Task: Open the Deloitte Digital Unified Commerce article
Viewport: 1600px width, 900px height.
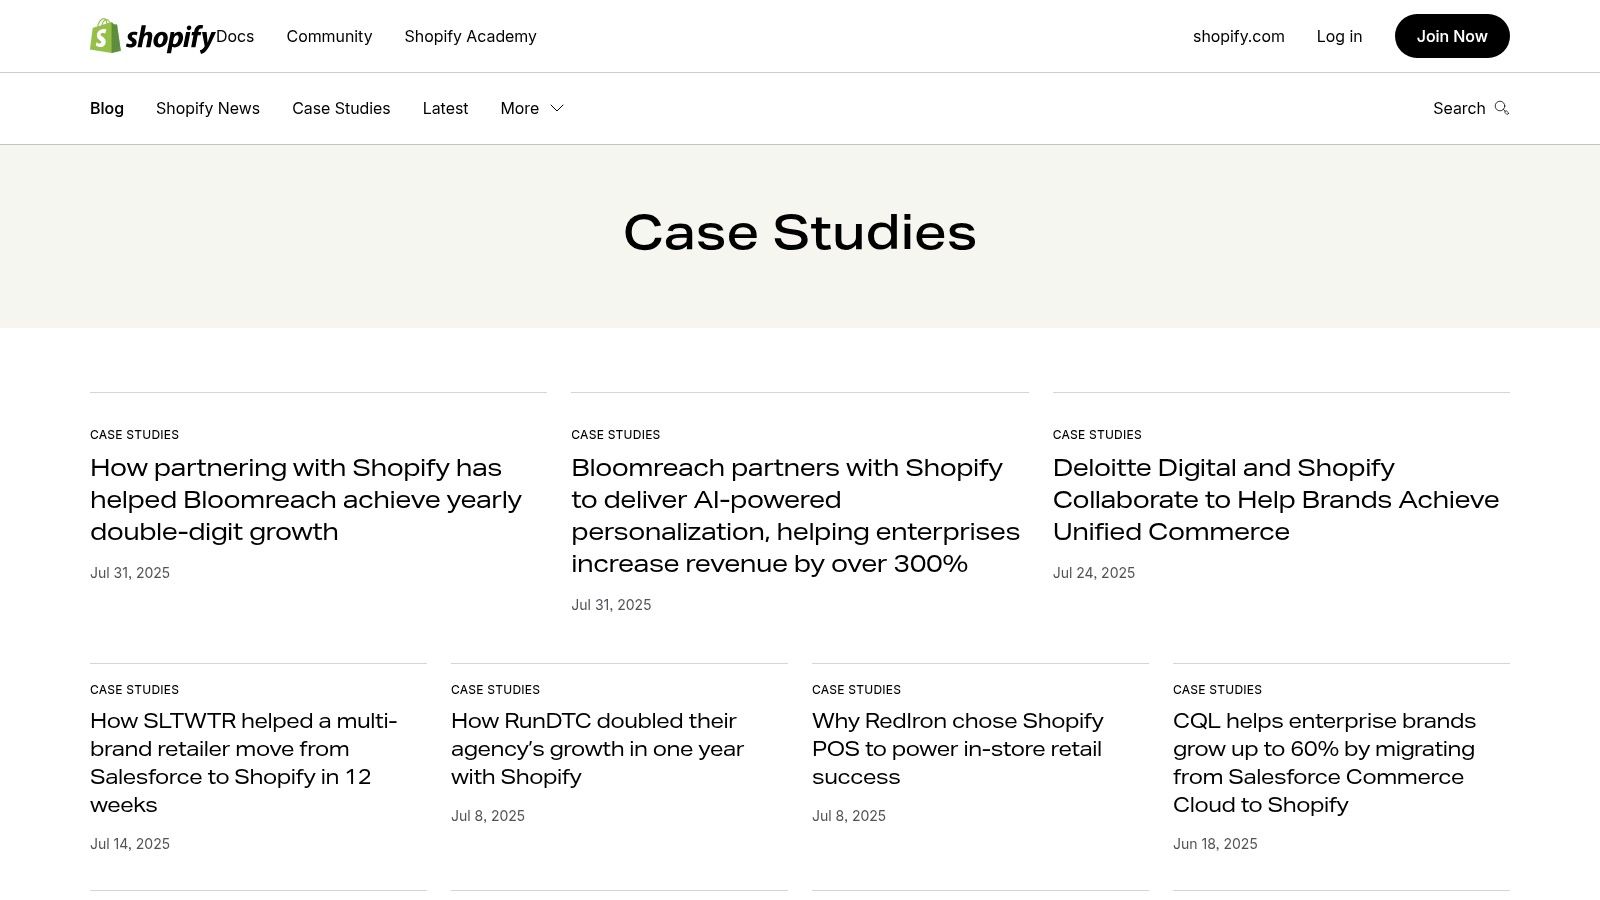Action: [x=1276, y=499]
